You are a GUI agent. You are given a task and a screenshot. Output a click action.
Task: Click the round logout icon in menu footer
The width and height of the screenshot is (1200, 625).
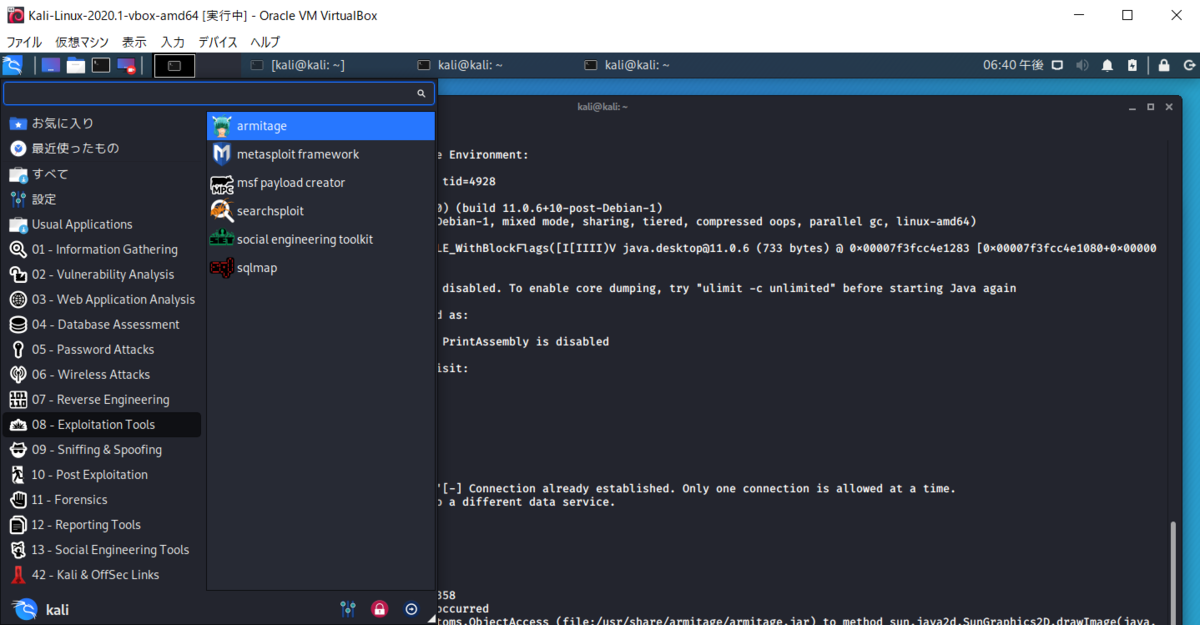click(411, 608)
